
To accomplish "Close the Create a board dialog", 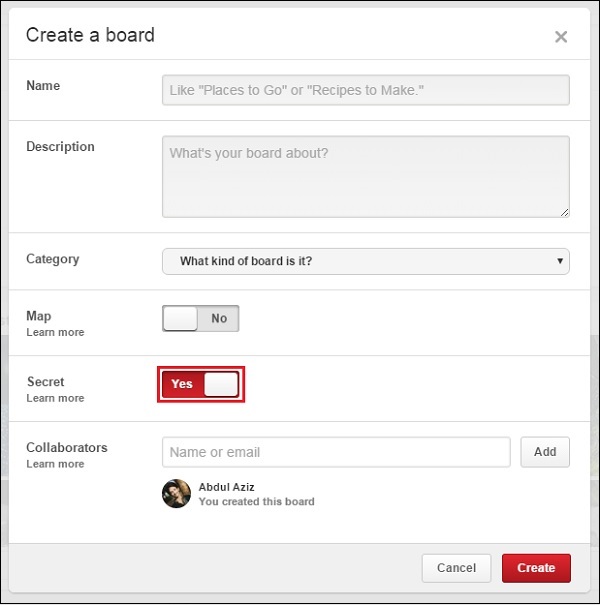I will (x=561, y=37).
